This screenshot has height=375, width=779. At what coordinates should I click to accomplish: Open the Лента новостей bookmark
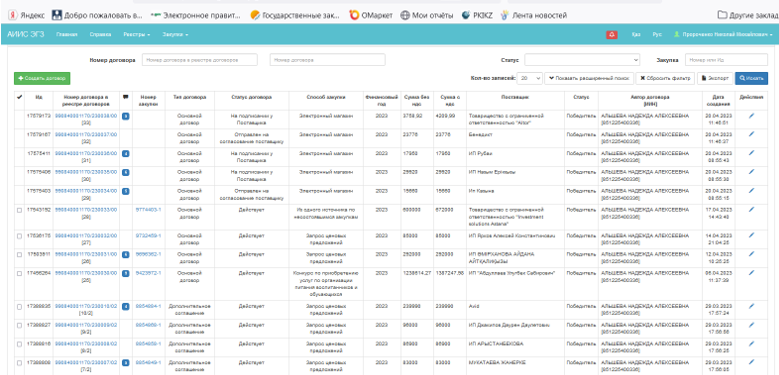coord(534,15)
